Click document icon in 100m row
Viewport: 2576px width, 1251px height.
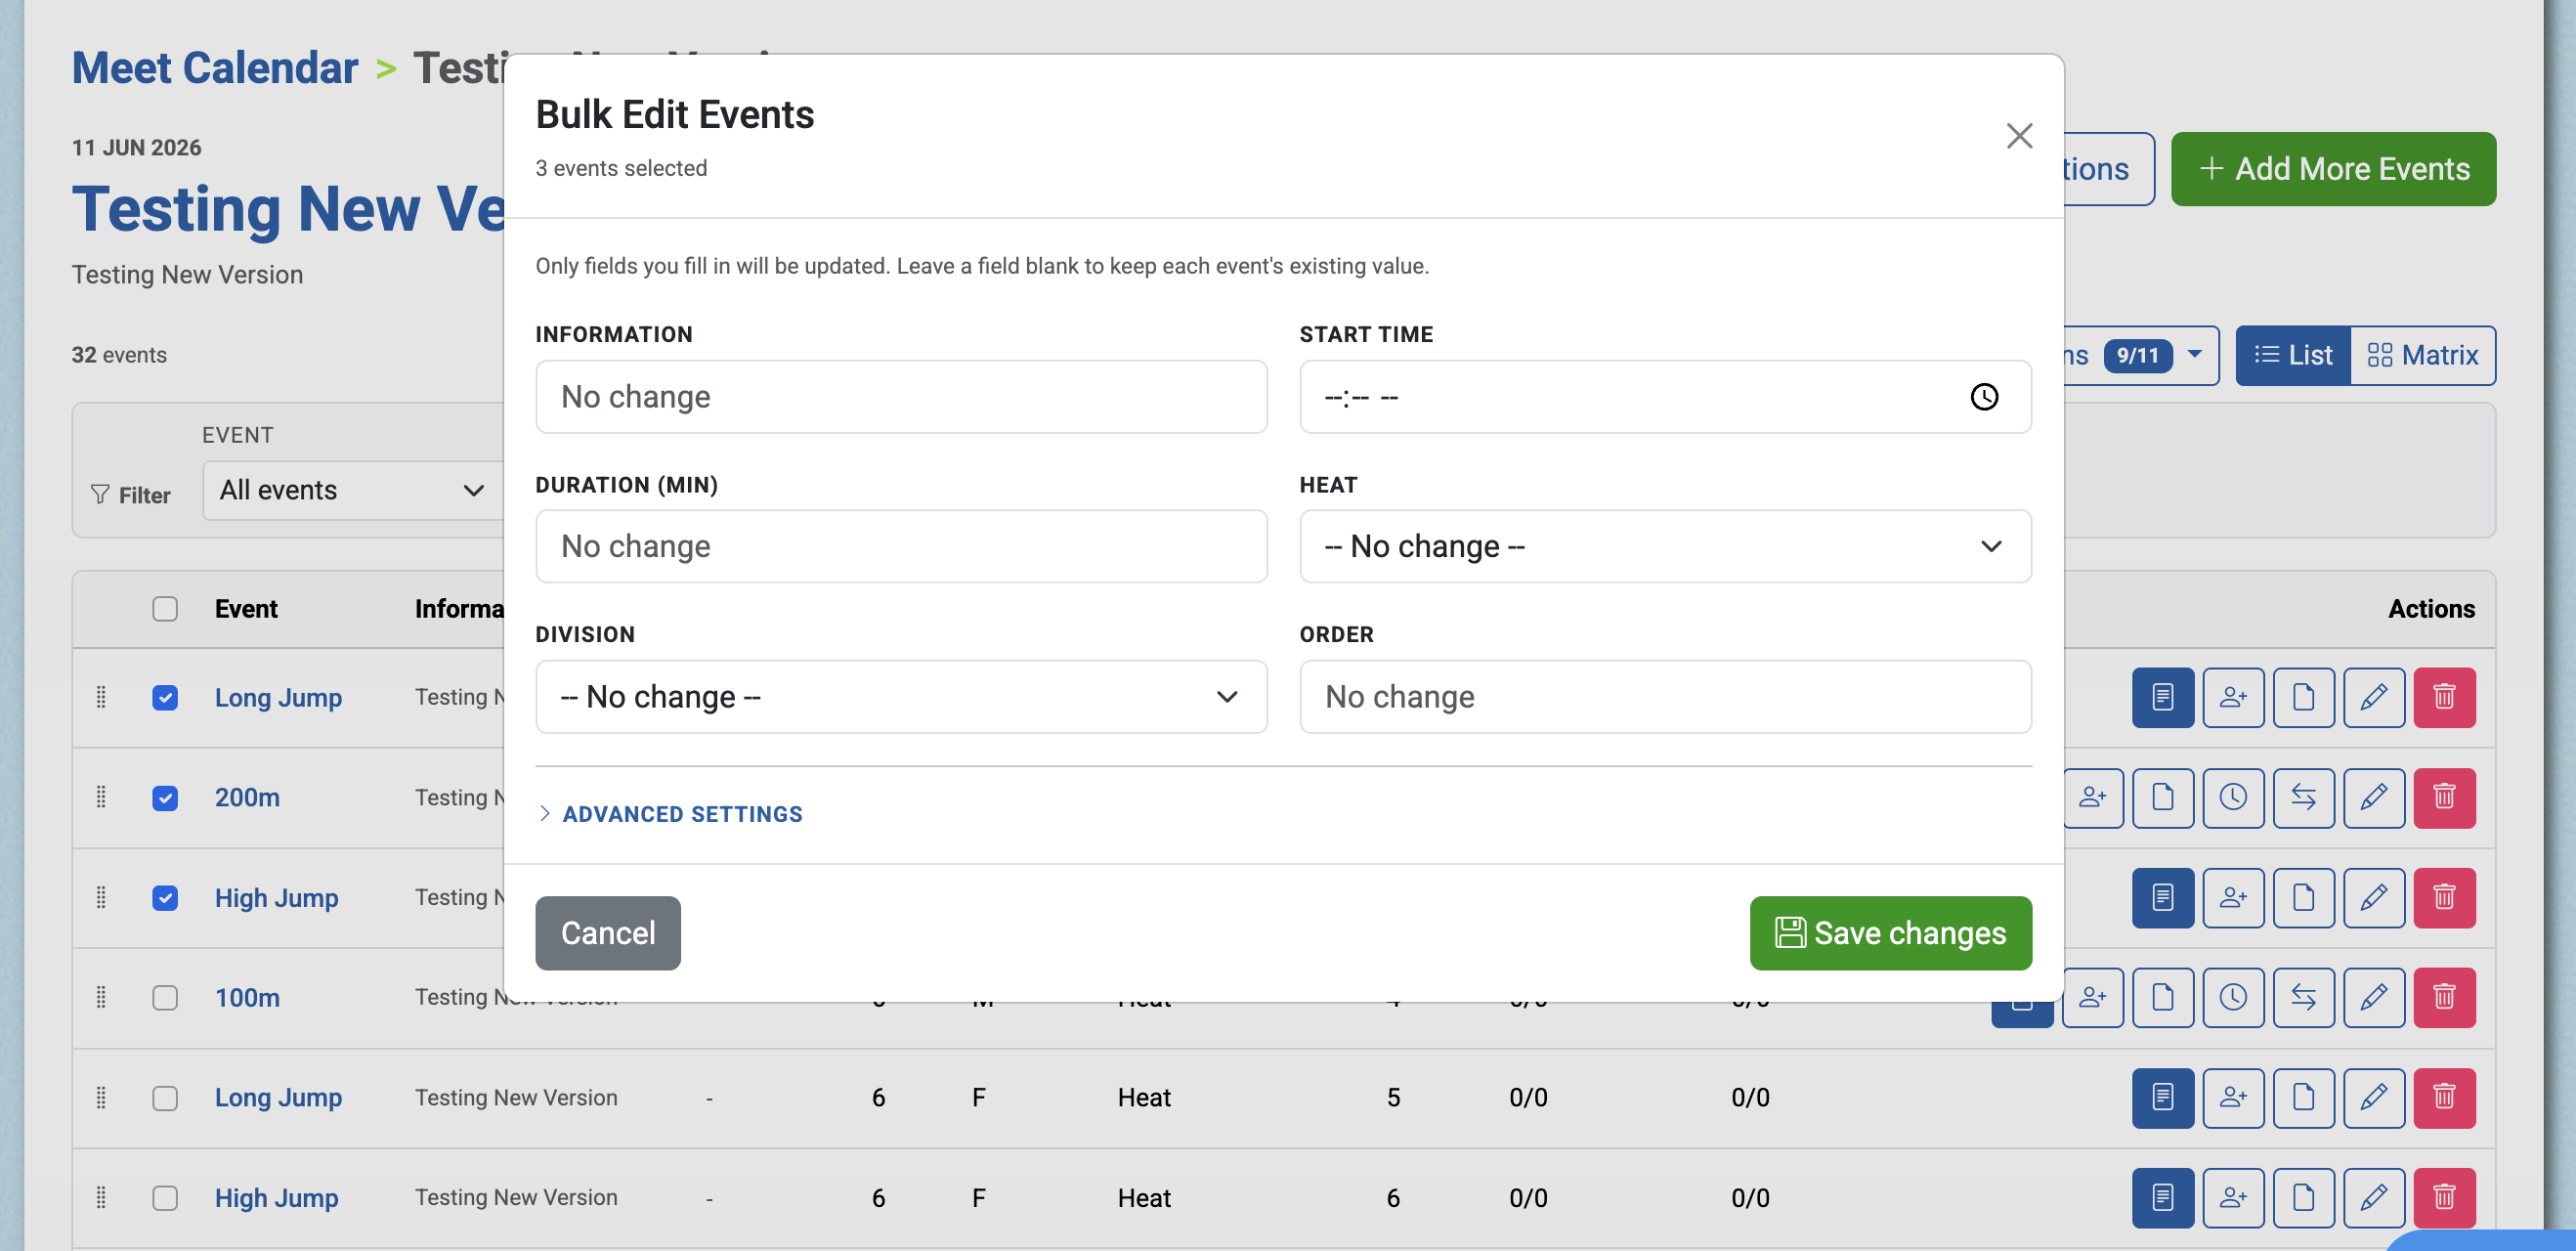coord(2163,997)
